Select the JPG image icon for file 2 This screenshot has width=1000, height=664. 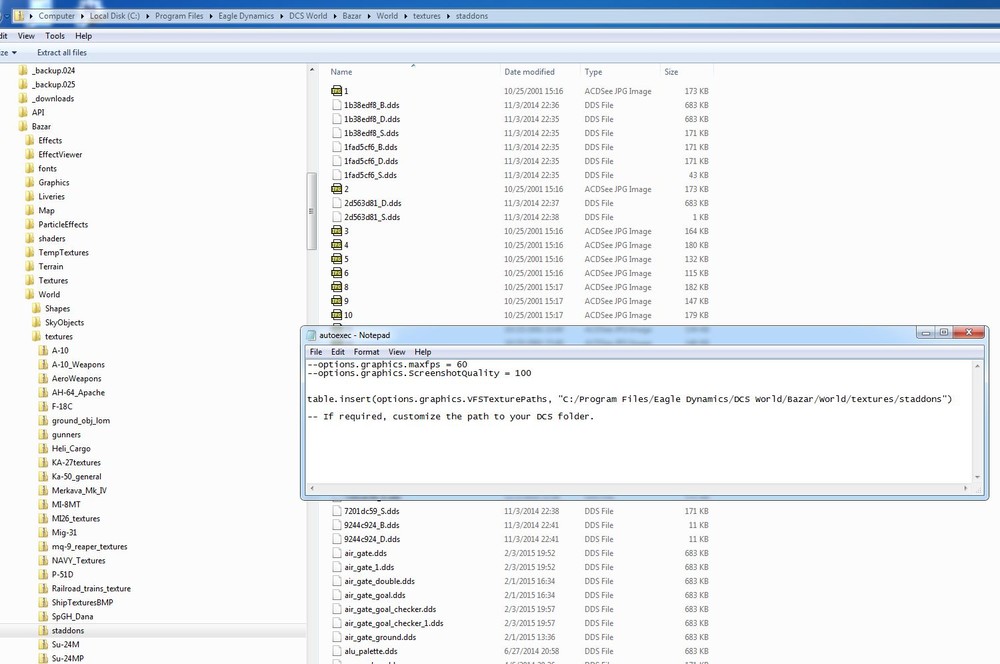pos(337,189)
